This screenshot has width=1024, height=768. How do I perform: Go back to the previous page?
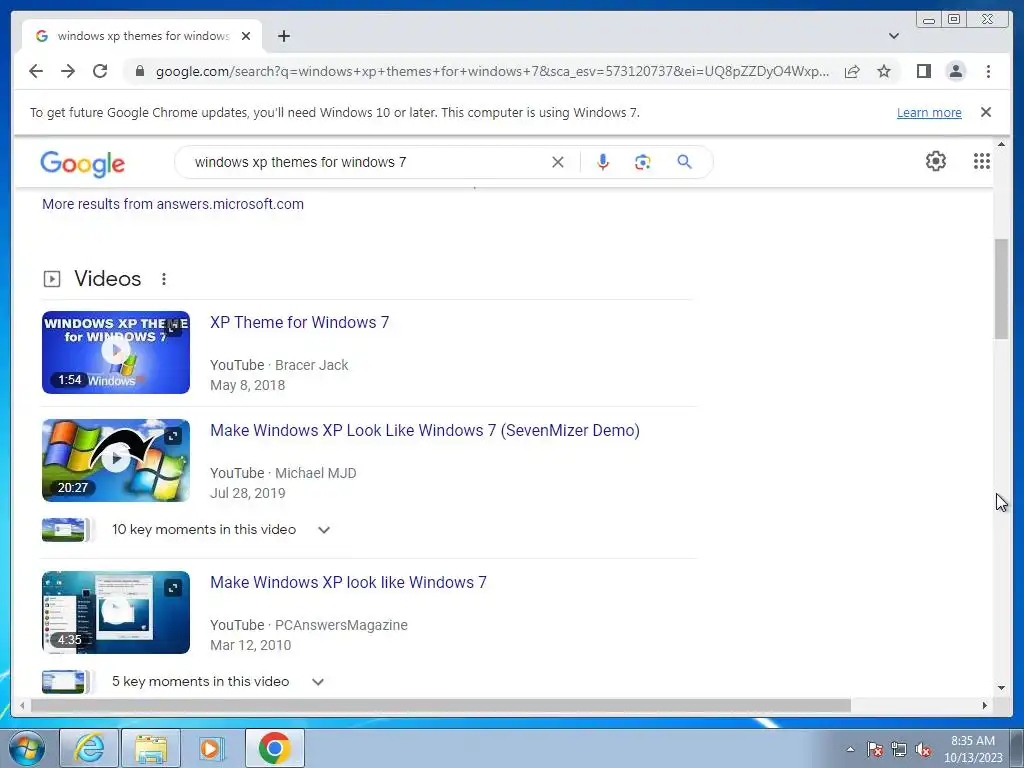click(36, 71)
